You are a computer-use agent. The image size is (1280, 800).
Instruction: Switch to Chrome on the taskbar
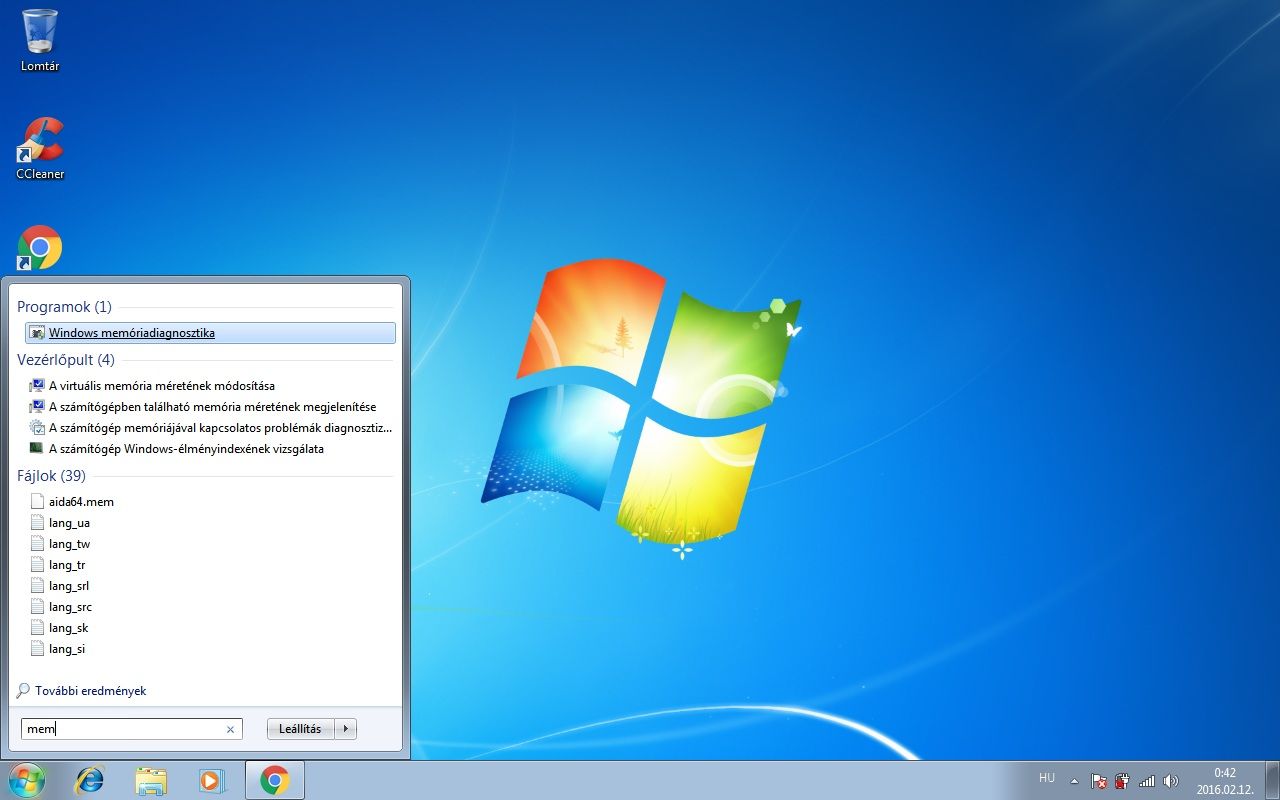click(275, 780)
